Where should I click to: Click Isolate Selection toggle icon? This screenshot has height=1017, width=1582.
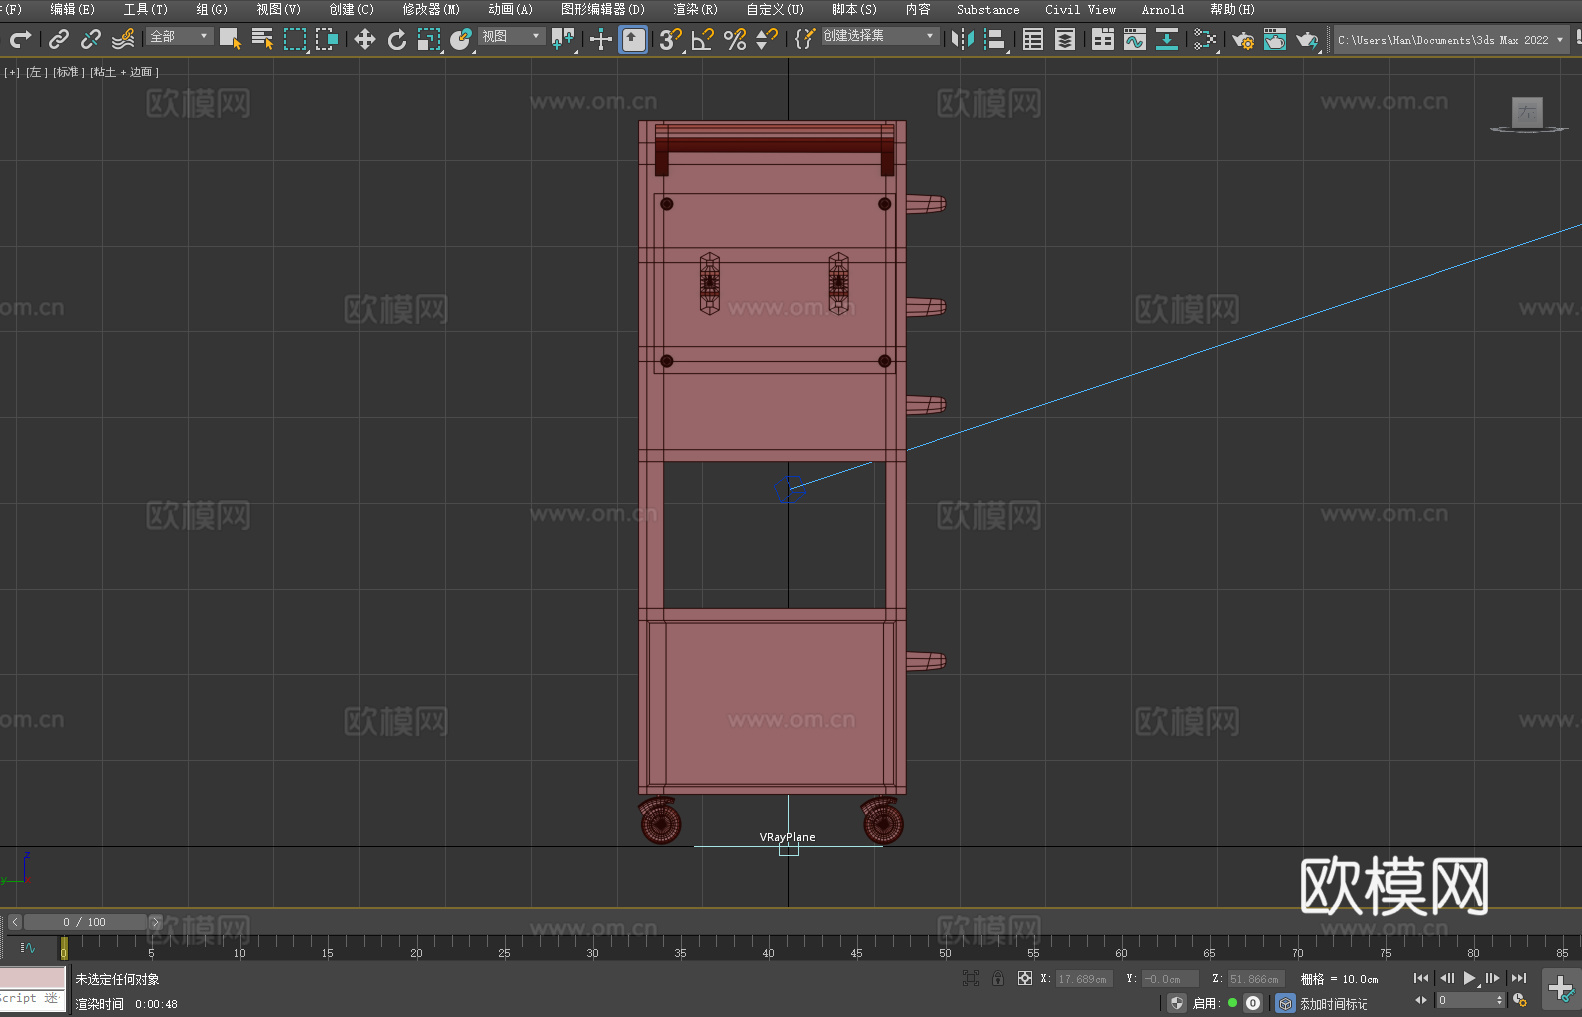point(971,978)
